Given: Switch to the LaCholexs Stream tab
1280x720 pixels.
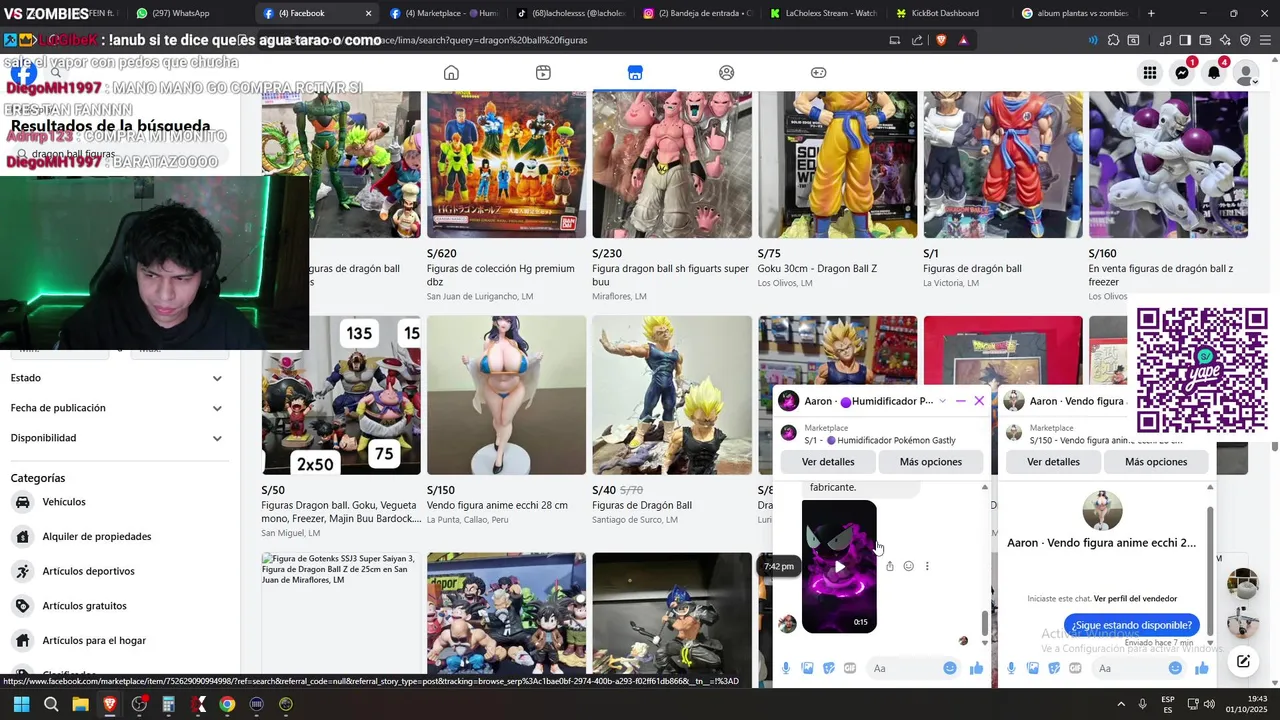Looking at the screenshot, I should pos(823,13).
